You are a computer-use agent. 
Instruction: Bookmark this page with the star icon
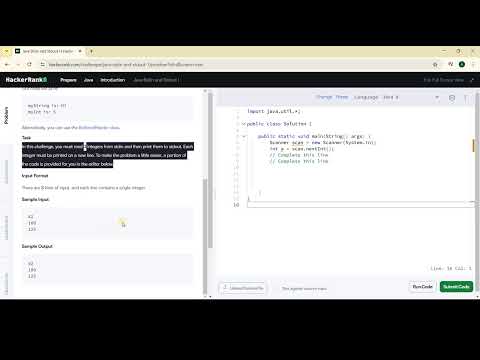435,65
